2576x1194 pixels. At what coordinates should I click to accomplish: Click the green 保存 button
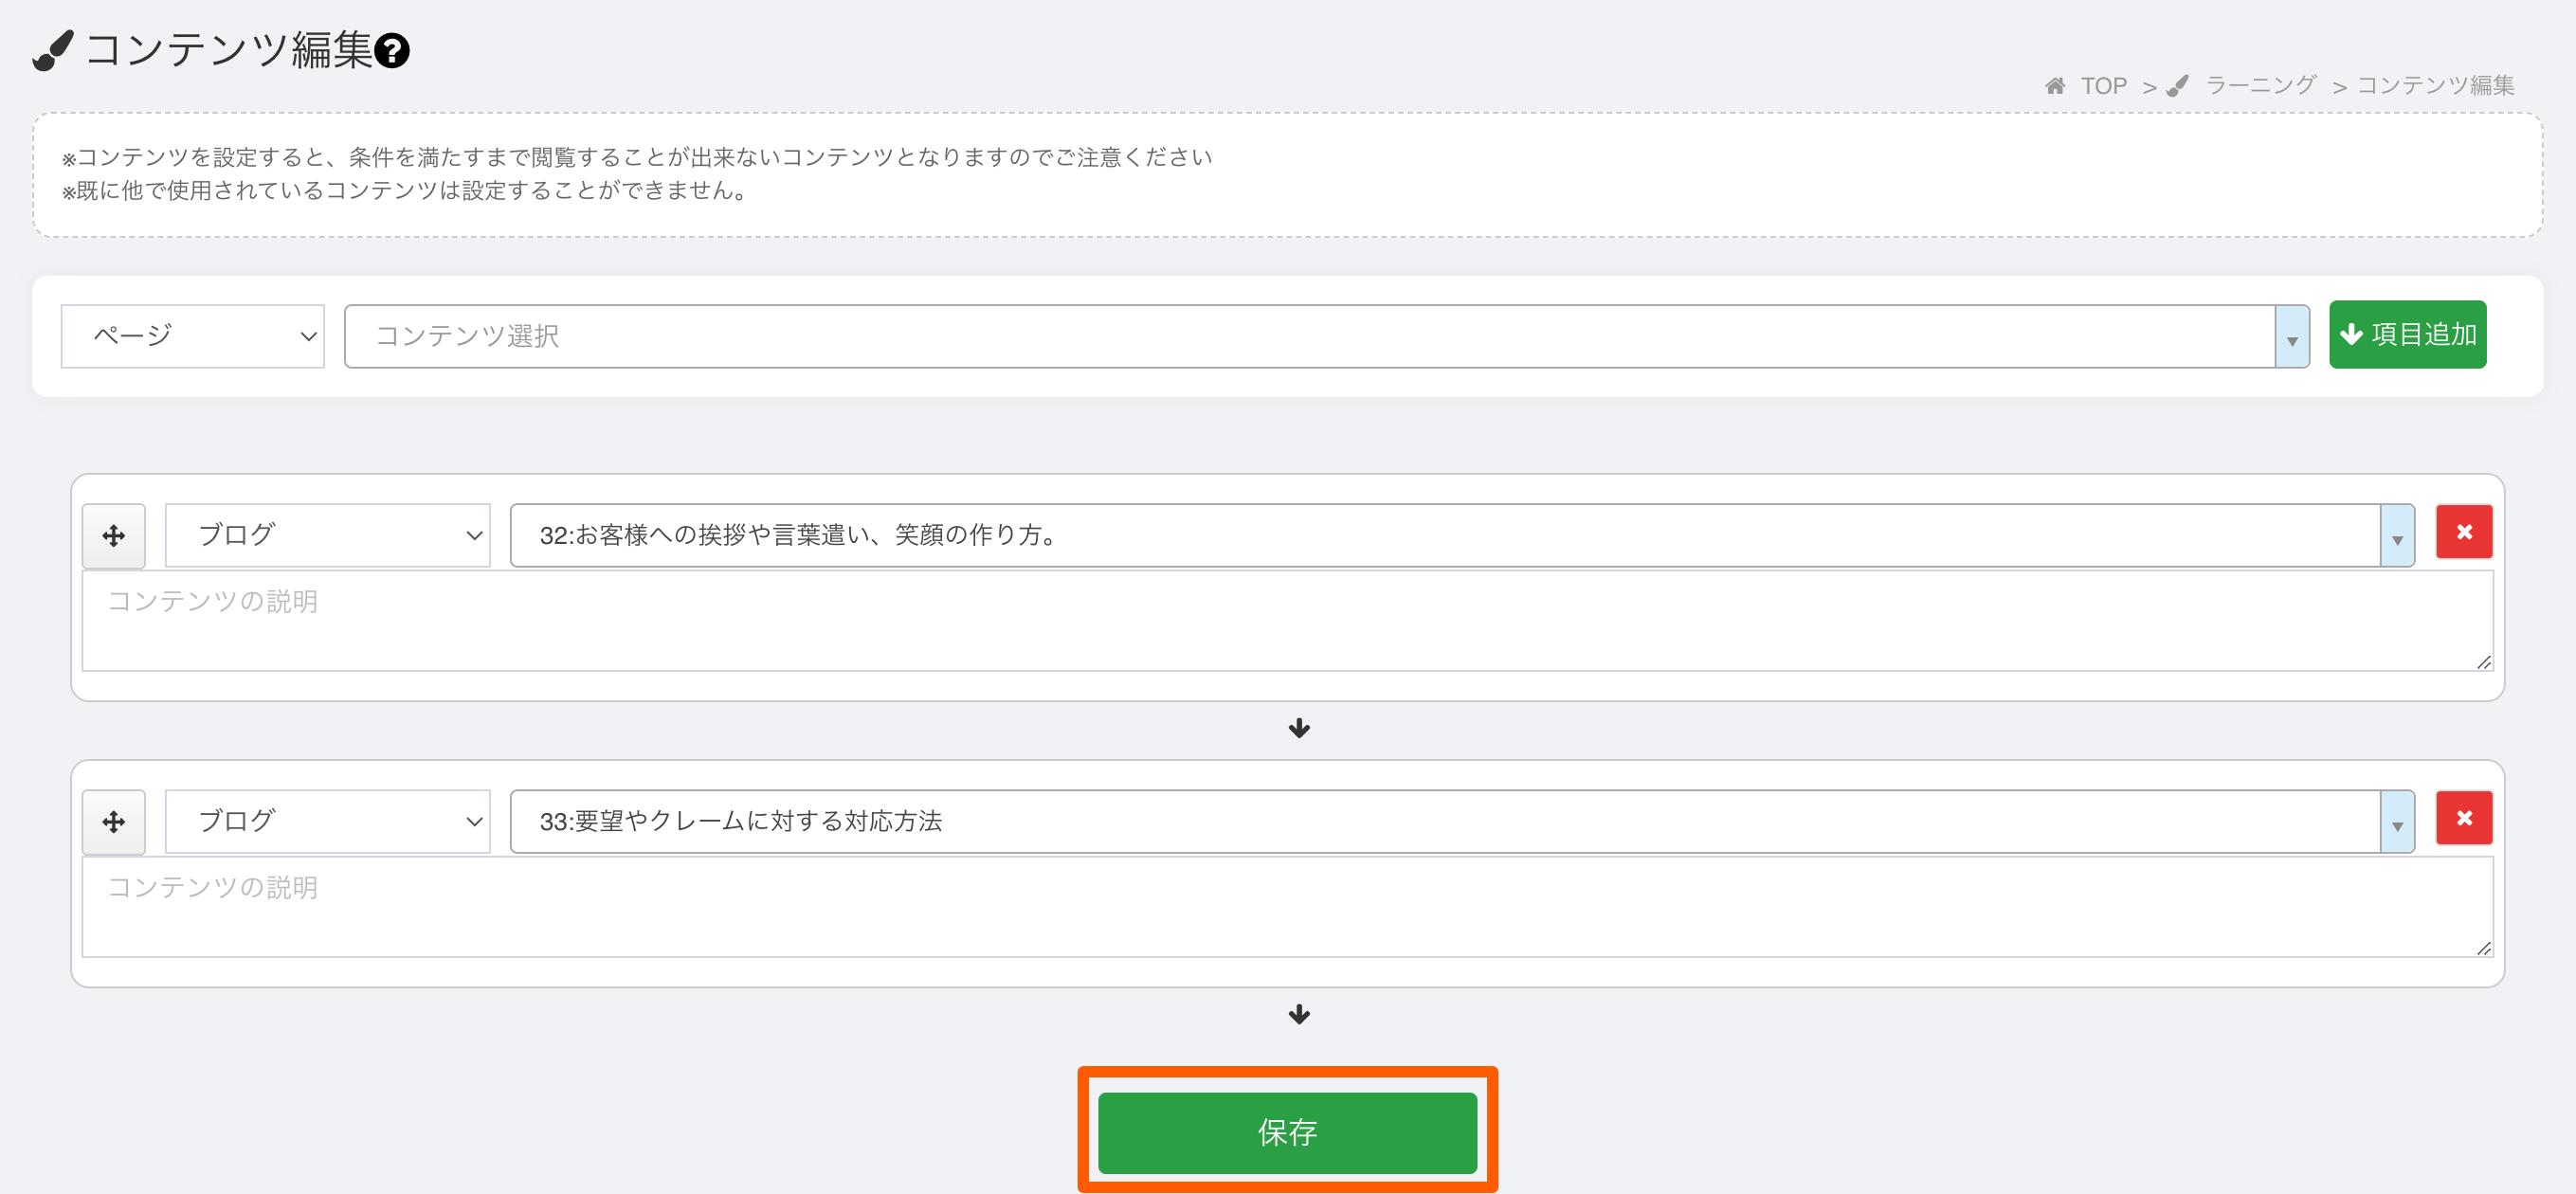1288,1133
